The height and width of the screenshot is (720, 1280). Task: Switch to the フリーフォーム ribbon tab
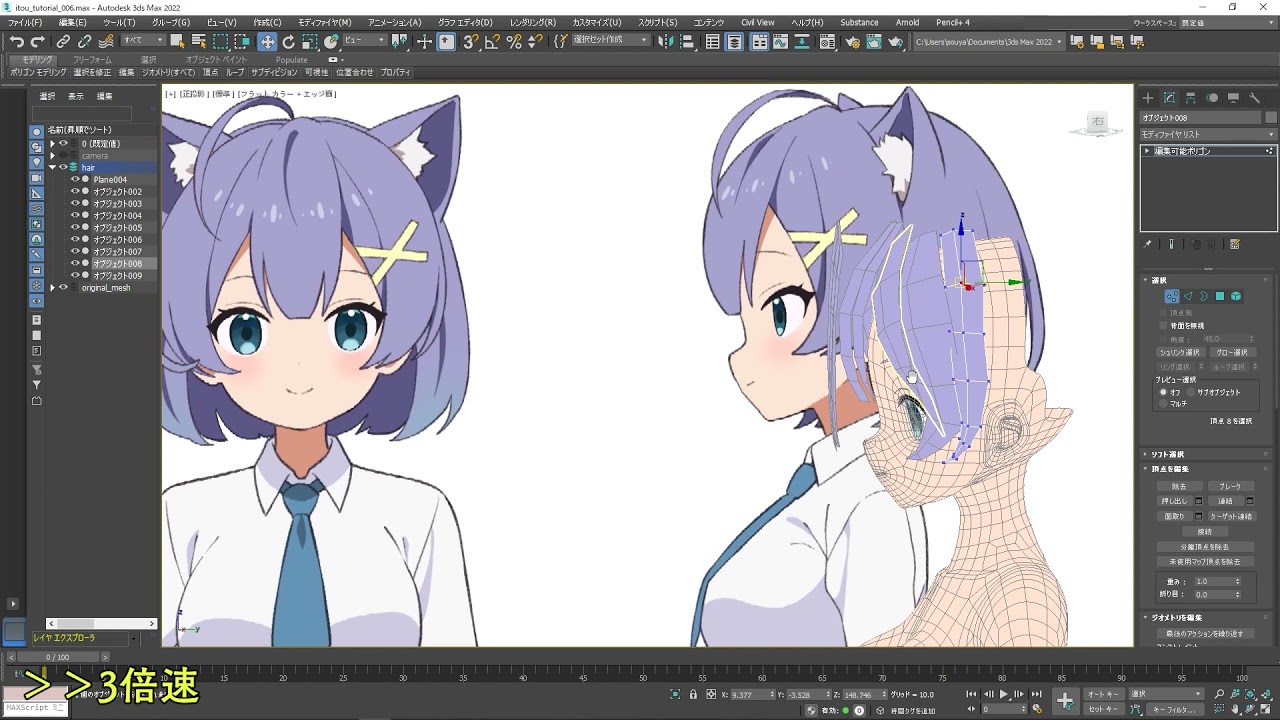[x=92, y=60]
